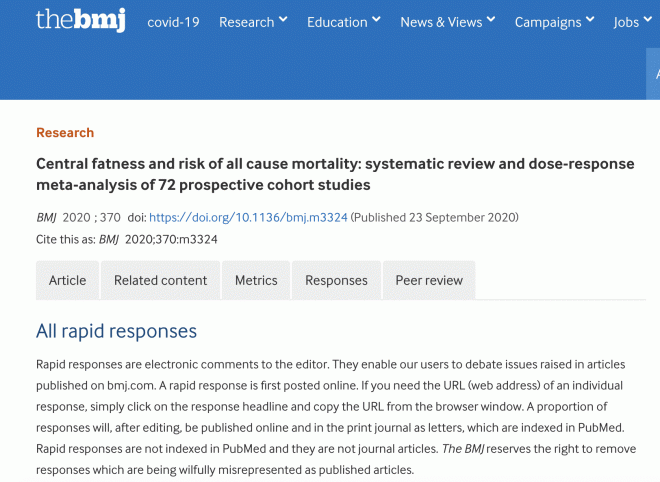
Task: Expand the Education dropdown chevron
Action: pyautogui.click(x=376, y=19)
